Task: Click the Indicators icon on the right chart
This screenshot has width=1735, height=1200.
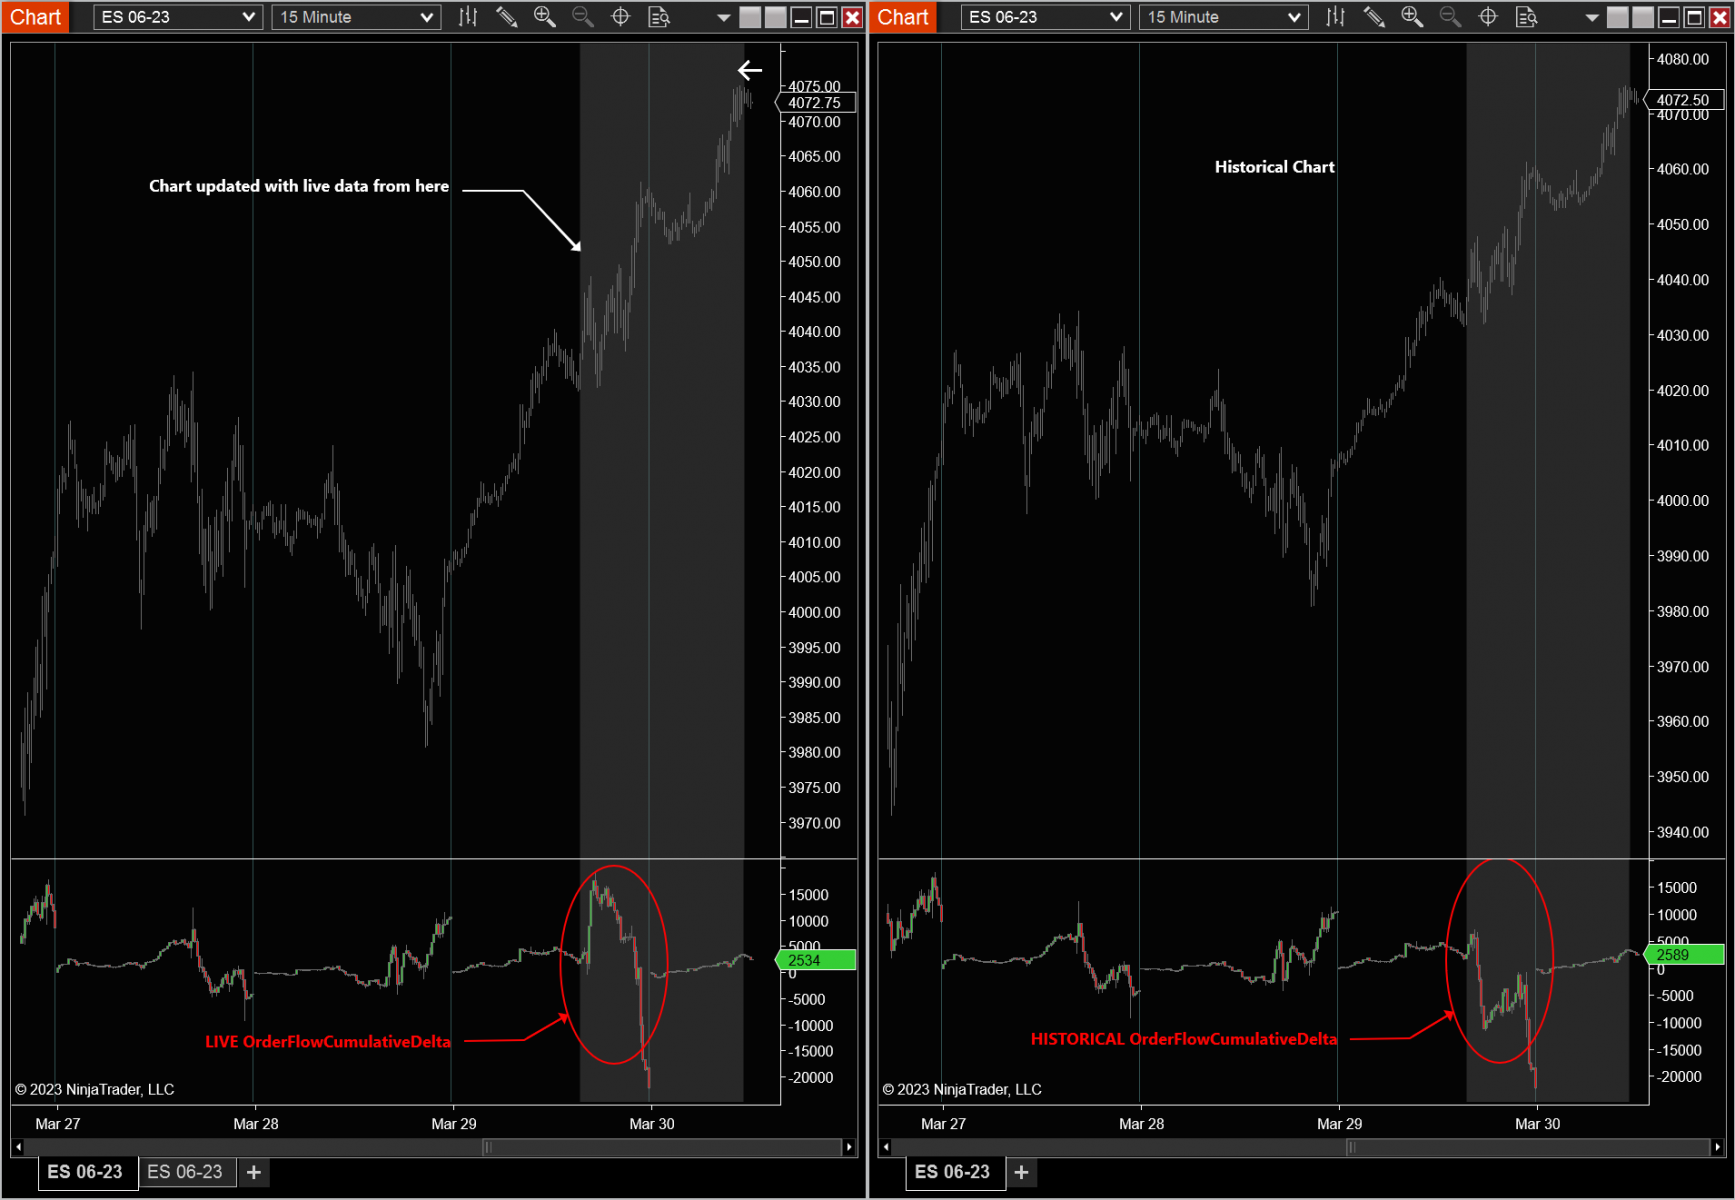Action: coord(1335,16)
